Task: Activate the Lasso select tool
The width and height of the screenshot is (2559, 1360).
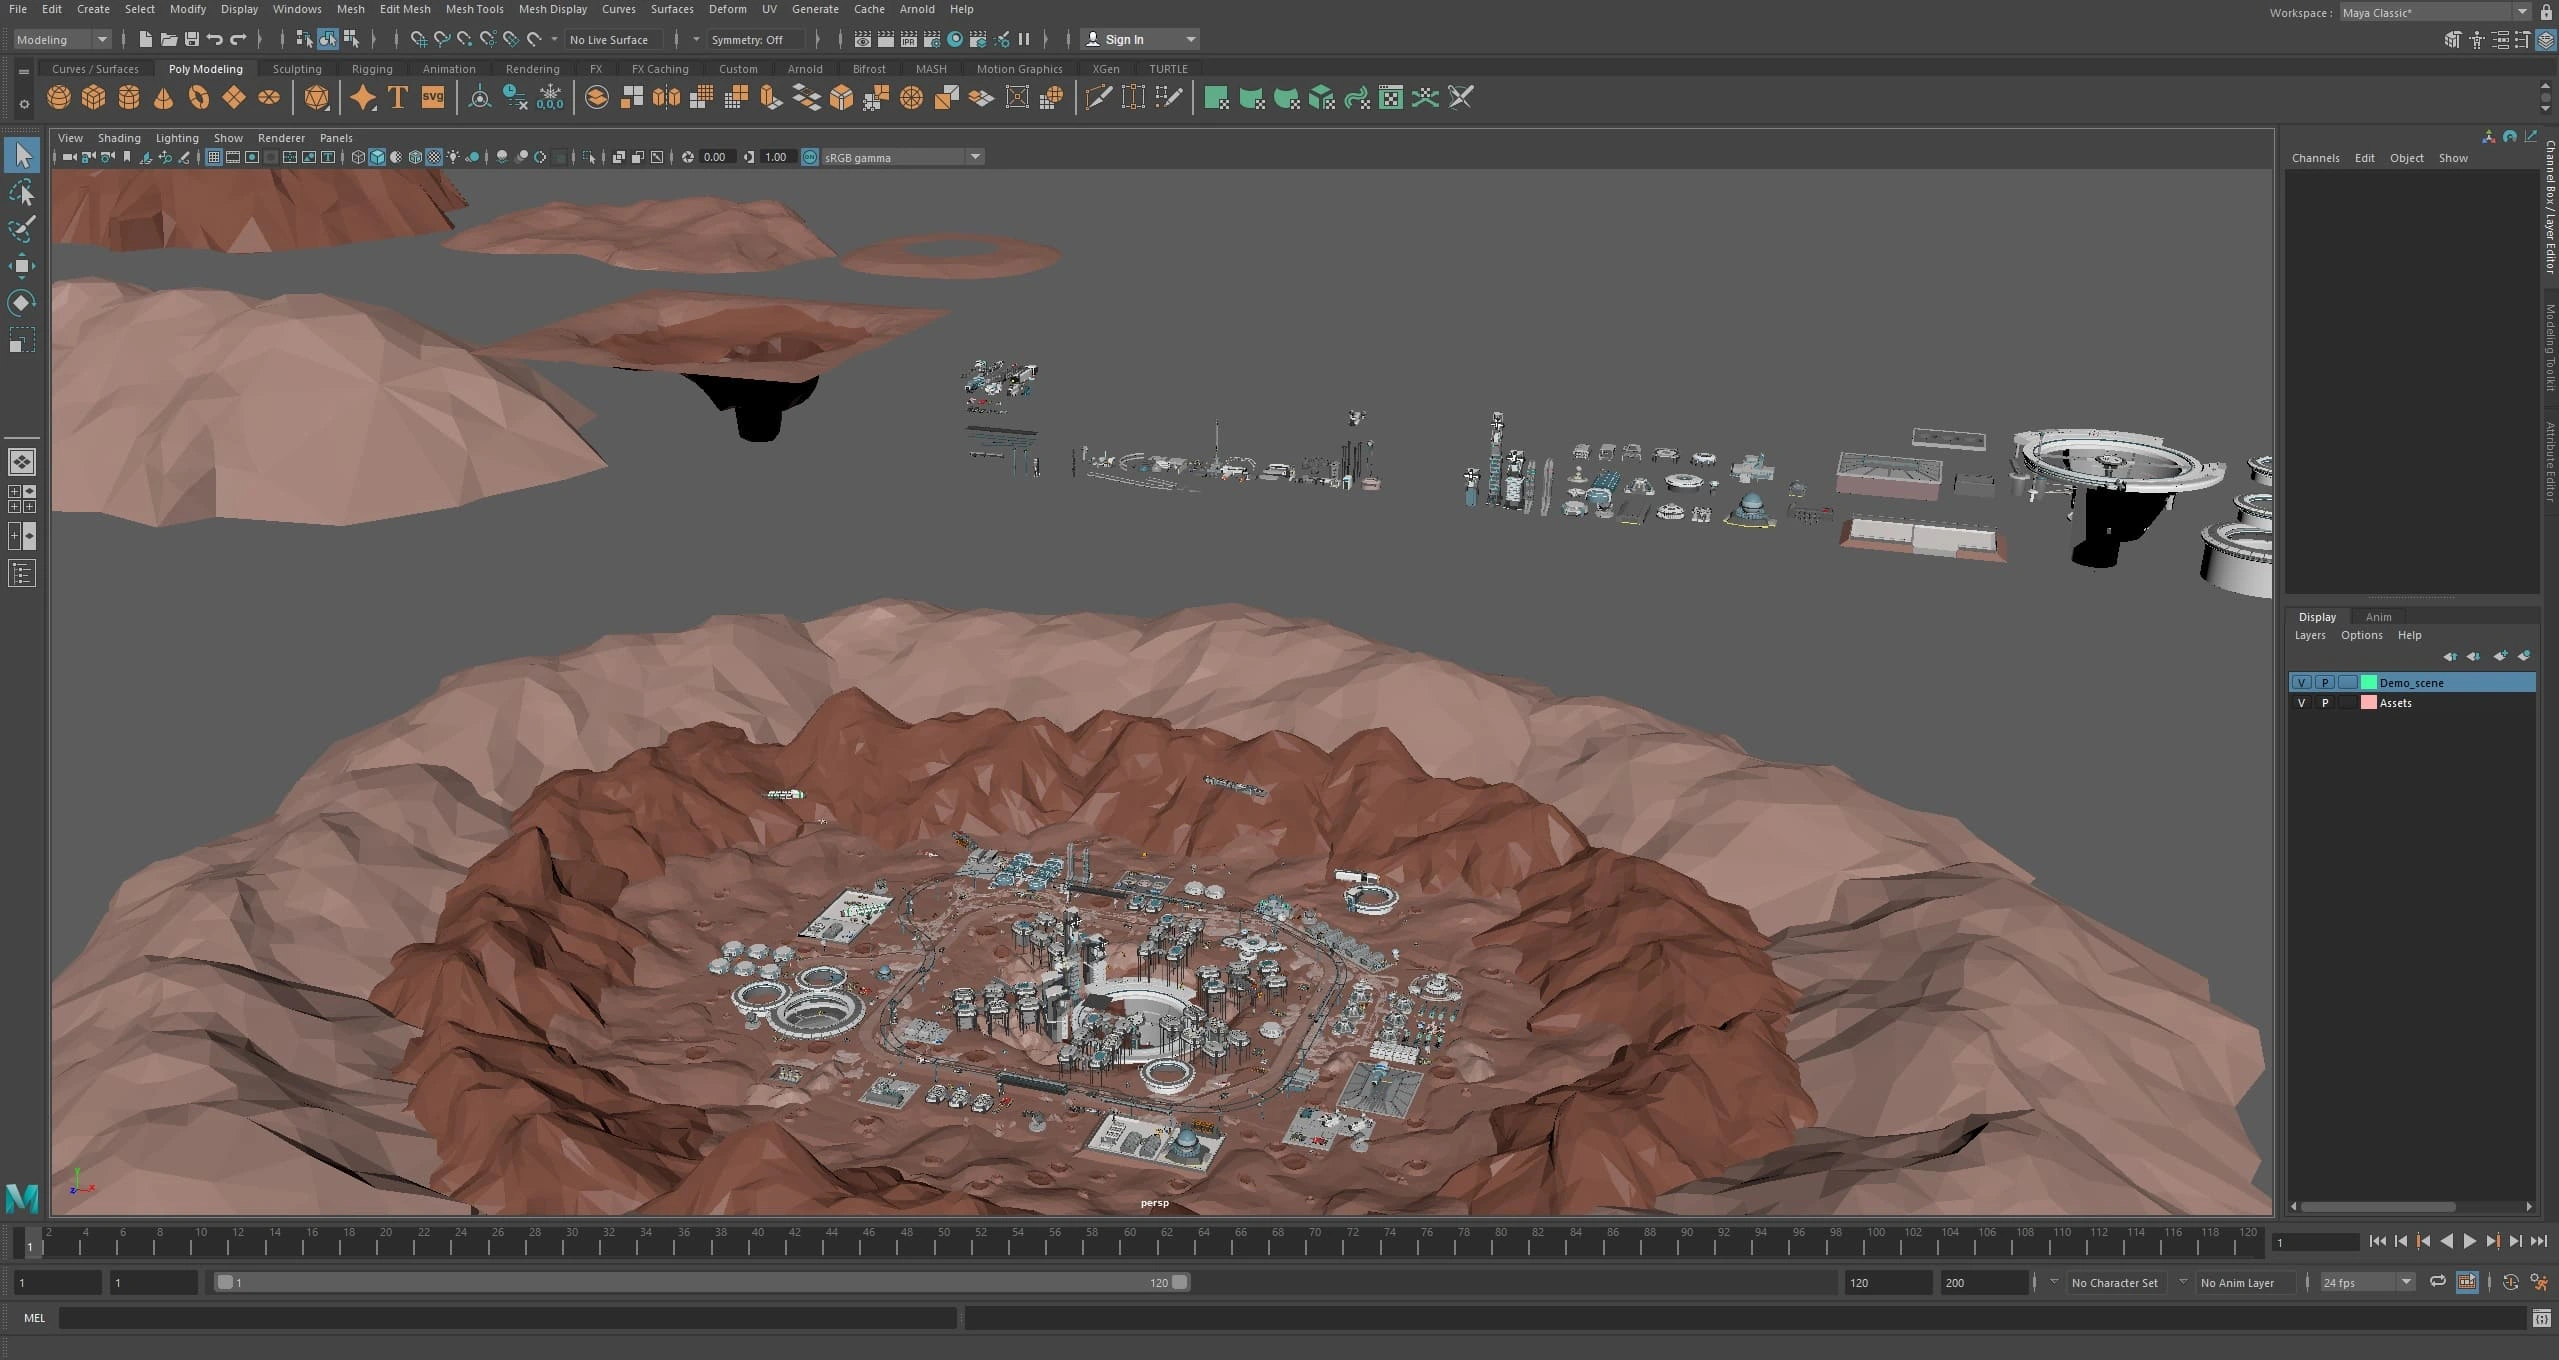Action: tap(22, 192)
